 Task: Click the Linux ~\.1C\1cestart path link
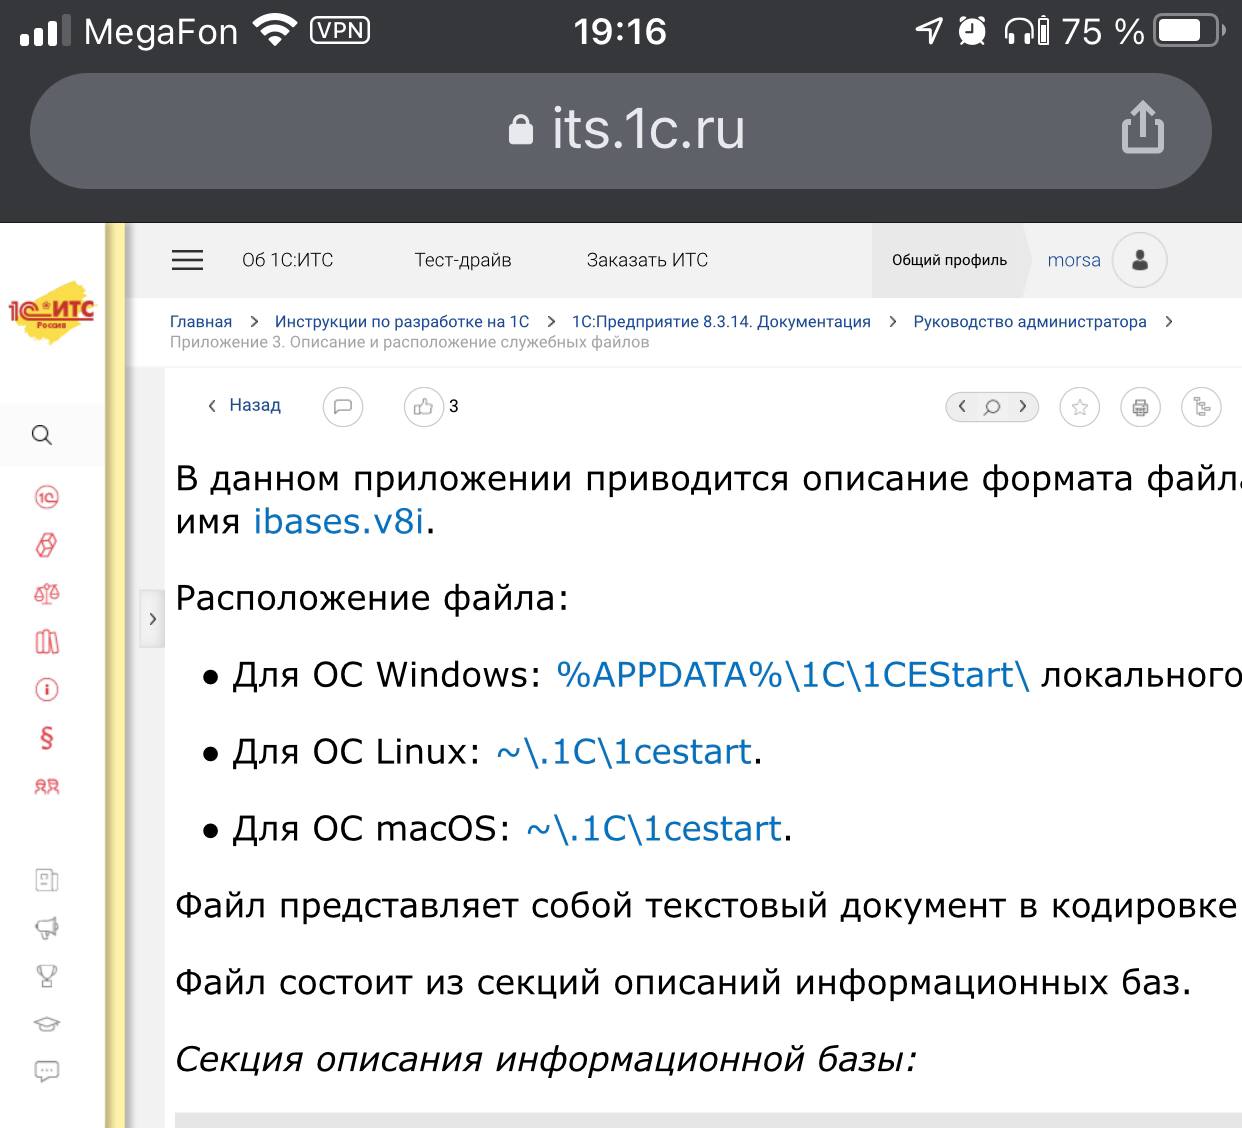(x=624, y=752)
